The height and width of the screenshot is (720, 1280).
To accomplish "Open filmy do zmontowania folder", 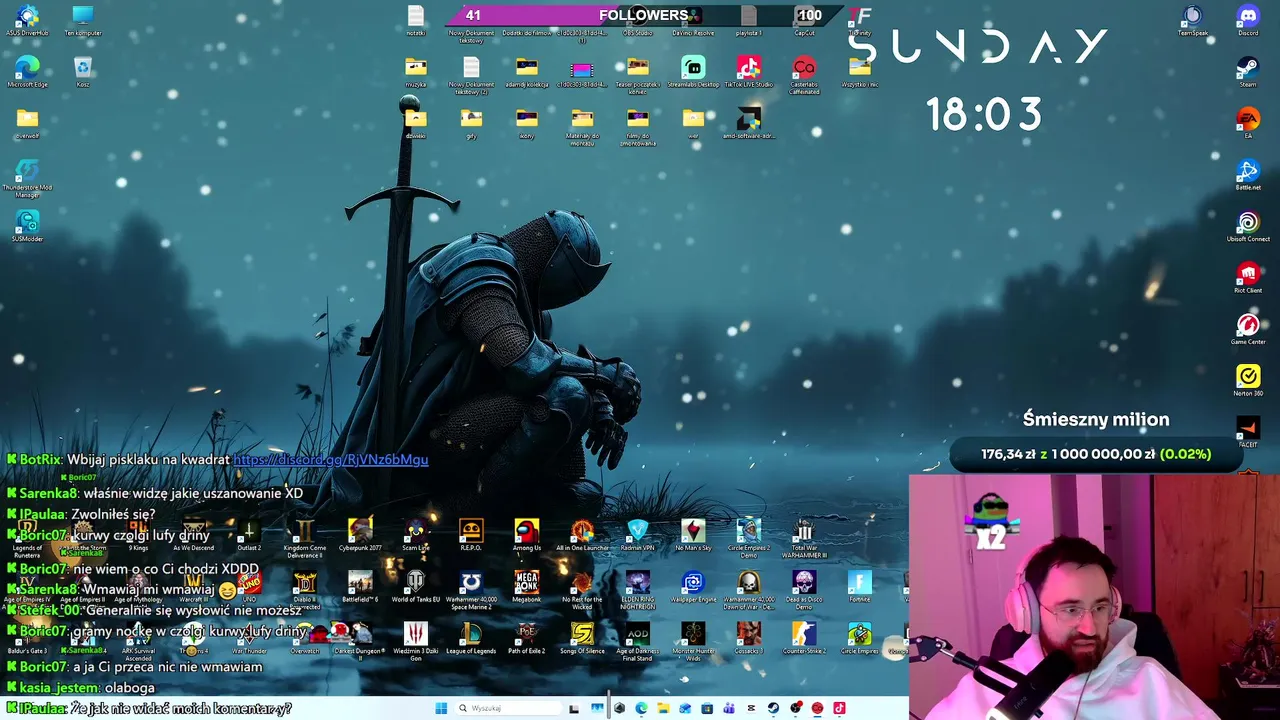I will [x=638, y=127].
